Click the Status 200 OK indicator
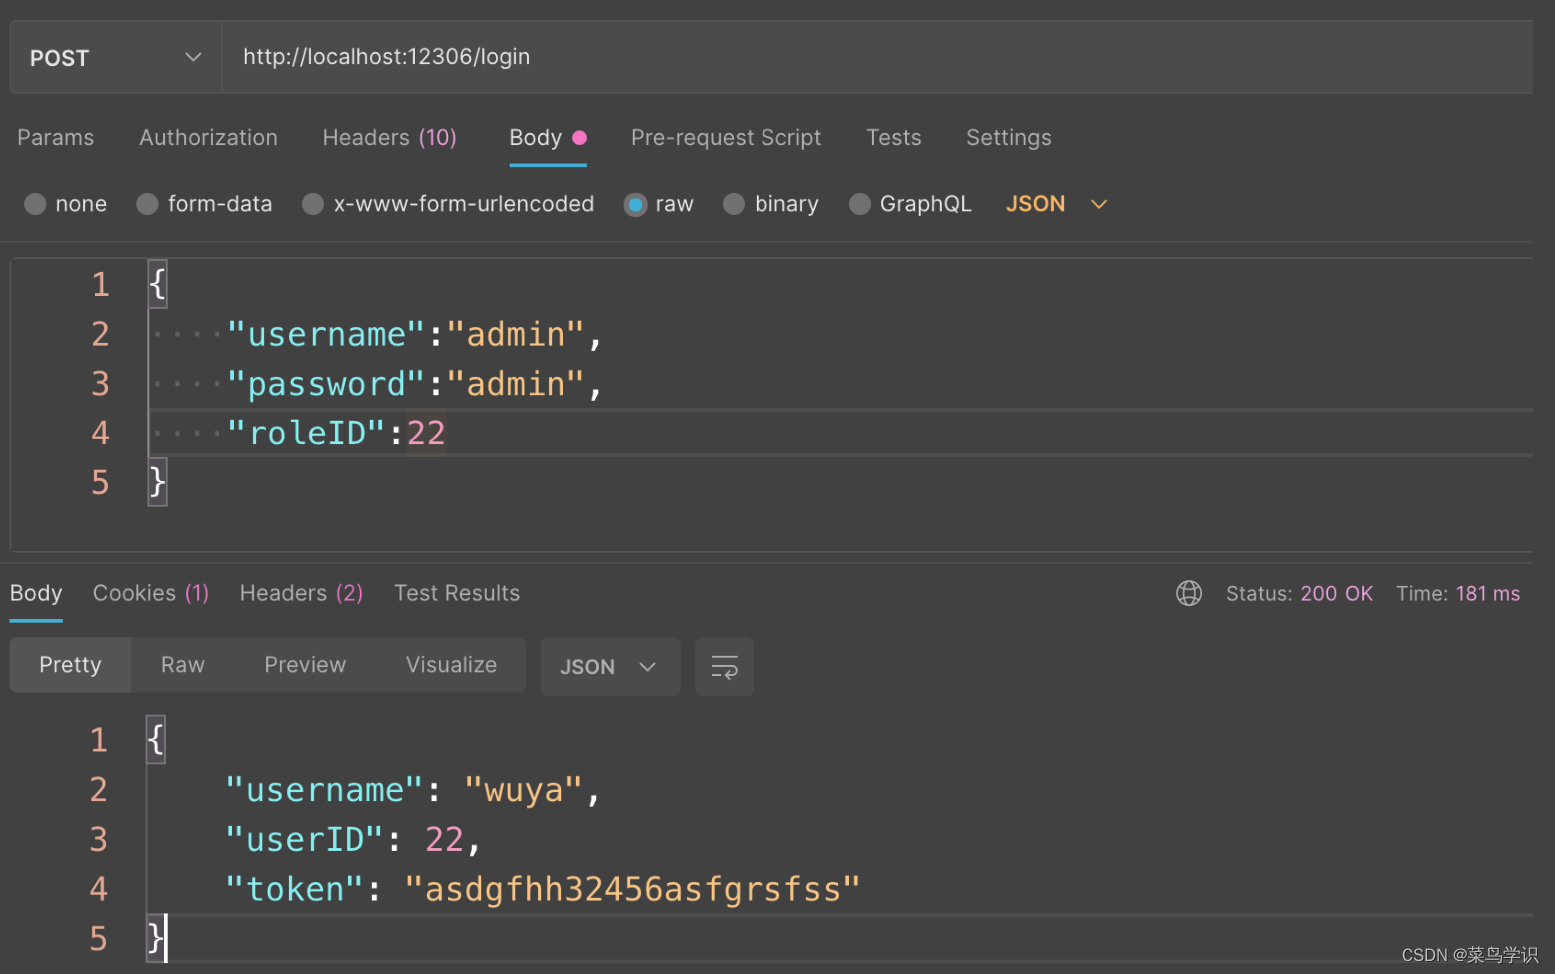 (1299, 594)
